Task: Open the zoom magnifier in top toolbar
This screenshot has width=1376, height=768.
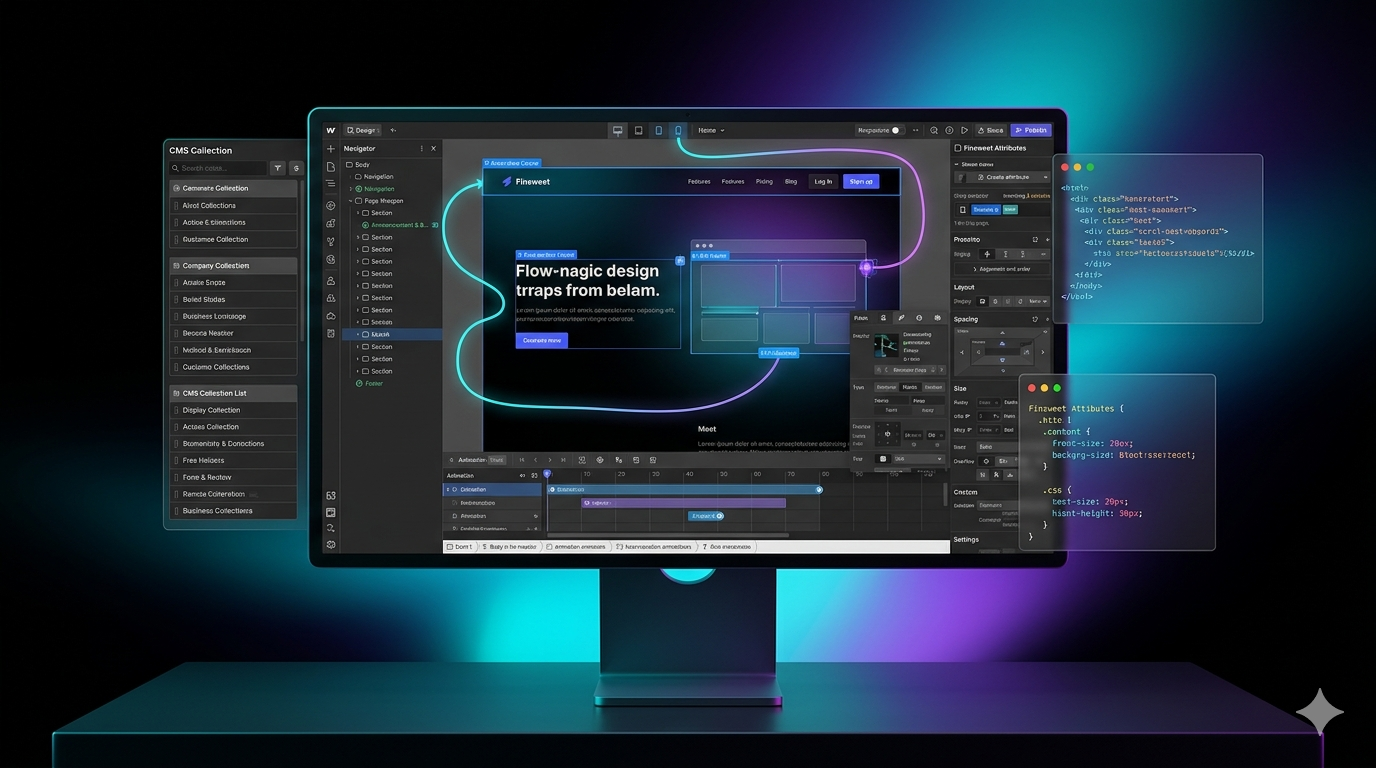Action: click(x=934, y=130)
